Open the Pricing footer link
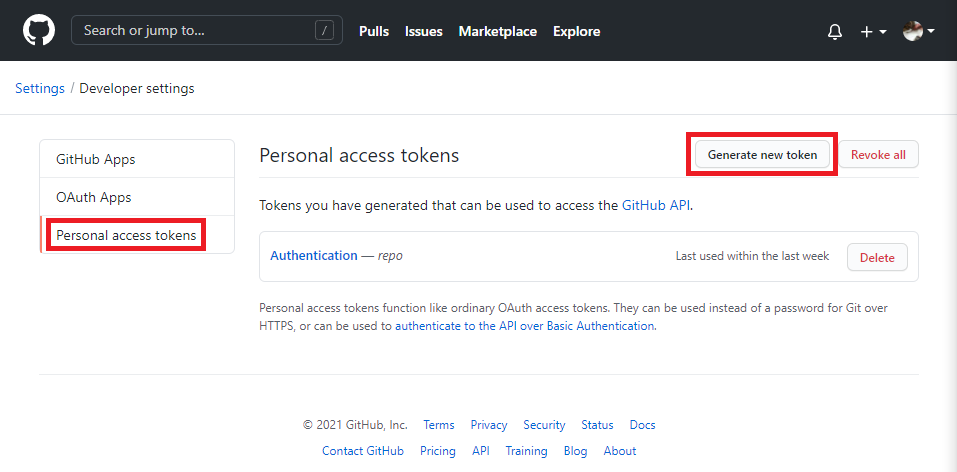Screen dimensions: 957x472 click(438, 451)
